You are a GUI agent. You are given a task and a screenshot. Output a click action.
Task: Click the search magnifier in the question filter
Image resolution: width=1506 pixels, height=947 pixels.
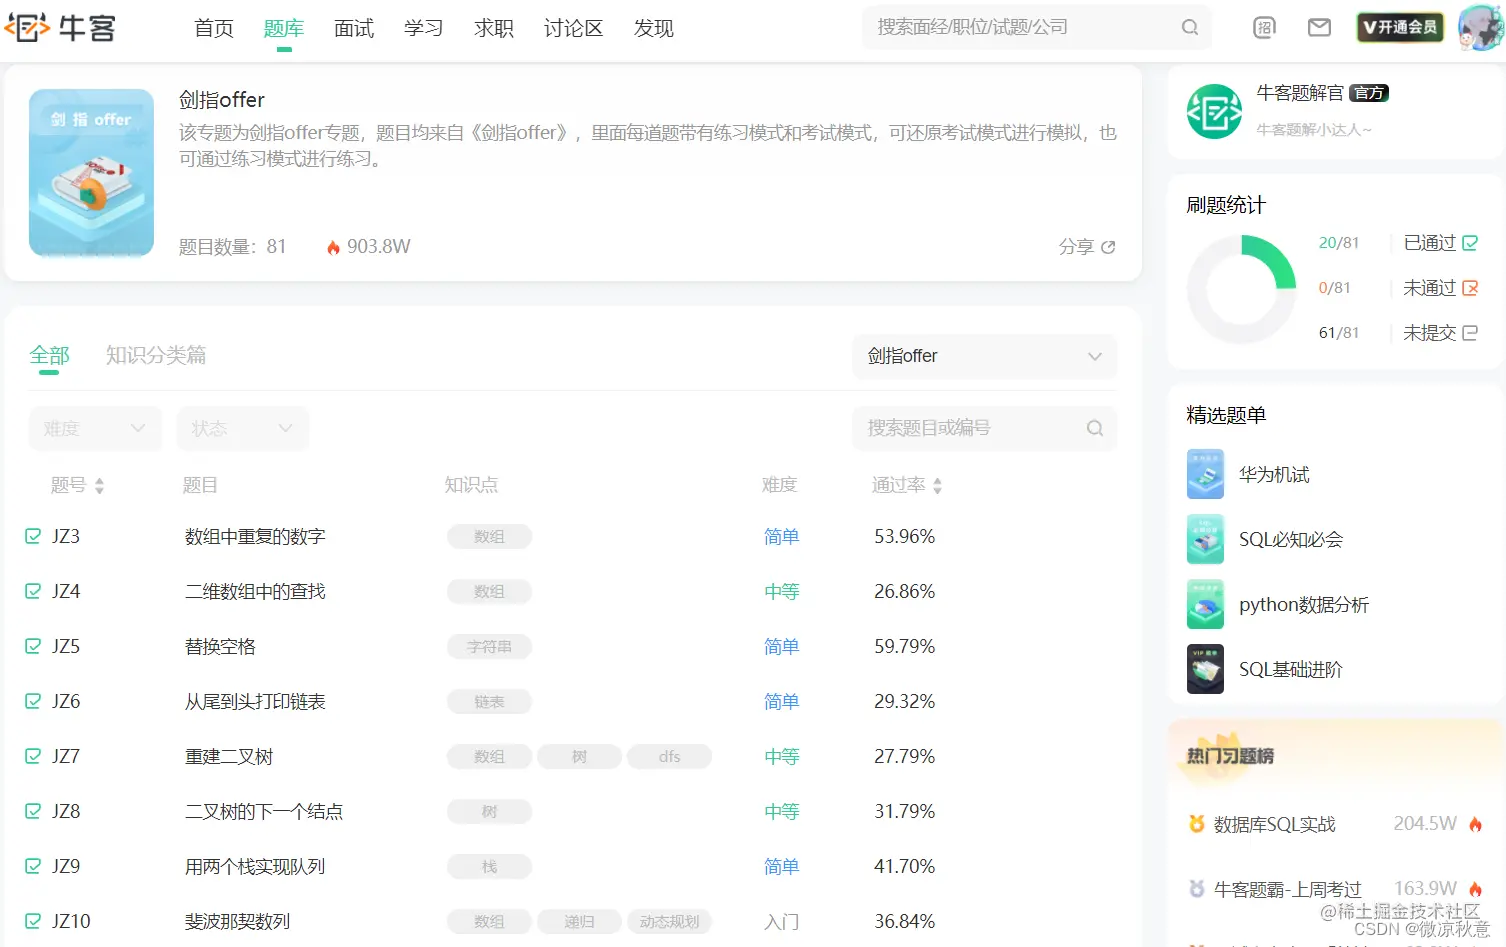click(1094, 428)
